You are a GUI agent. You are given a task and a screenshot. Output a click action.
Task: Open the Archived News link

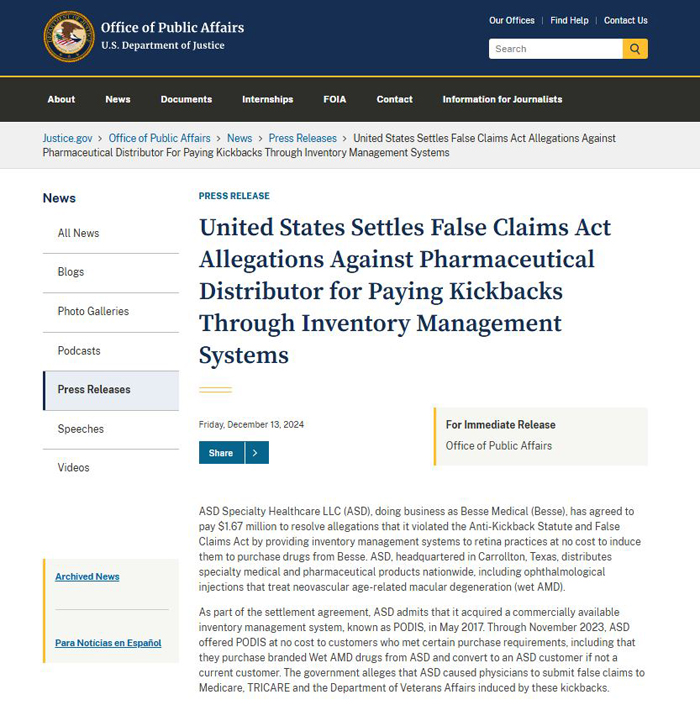point(87,576)
